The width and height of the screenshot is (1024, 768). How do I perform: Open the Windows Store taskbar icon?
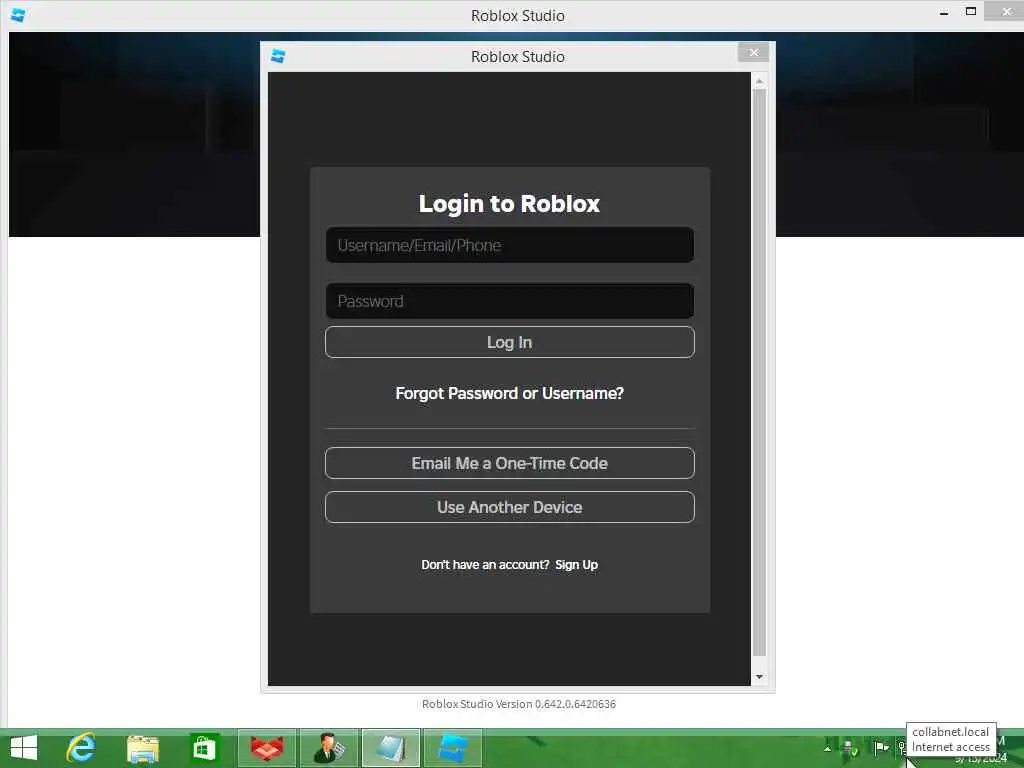click(204, 748)
